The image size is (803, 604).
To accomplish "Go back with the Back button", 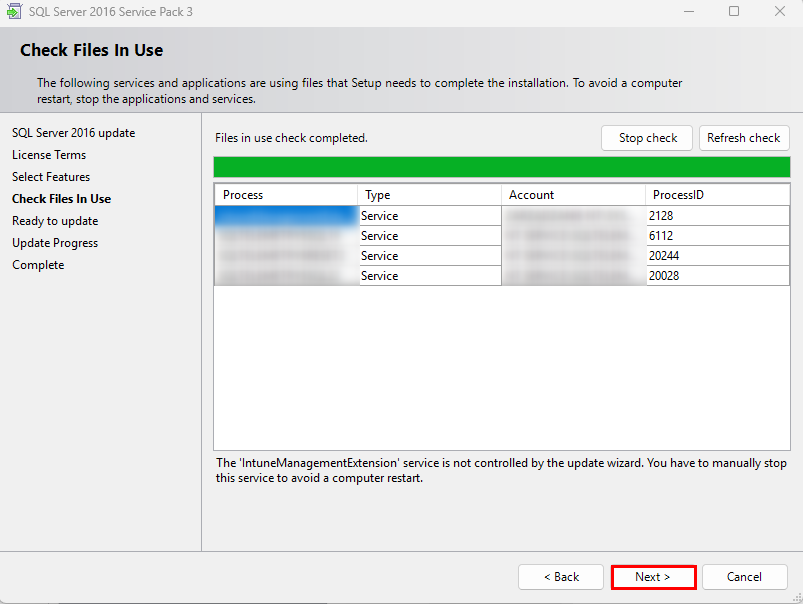I will (561, 577).
